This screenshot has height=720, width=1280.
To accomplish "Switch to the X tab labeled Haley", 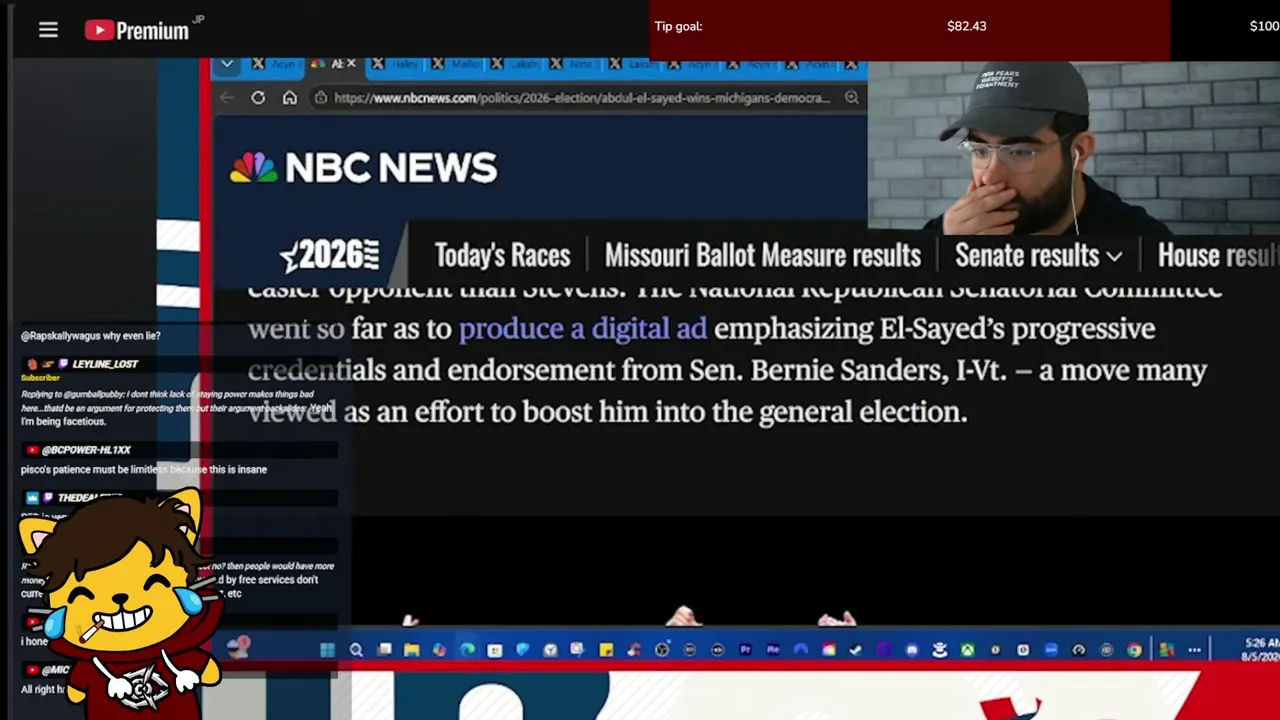I will [394, 64].
